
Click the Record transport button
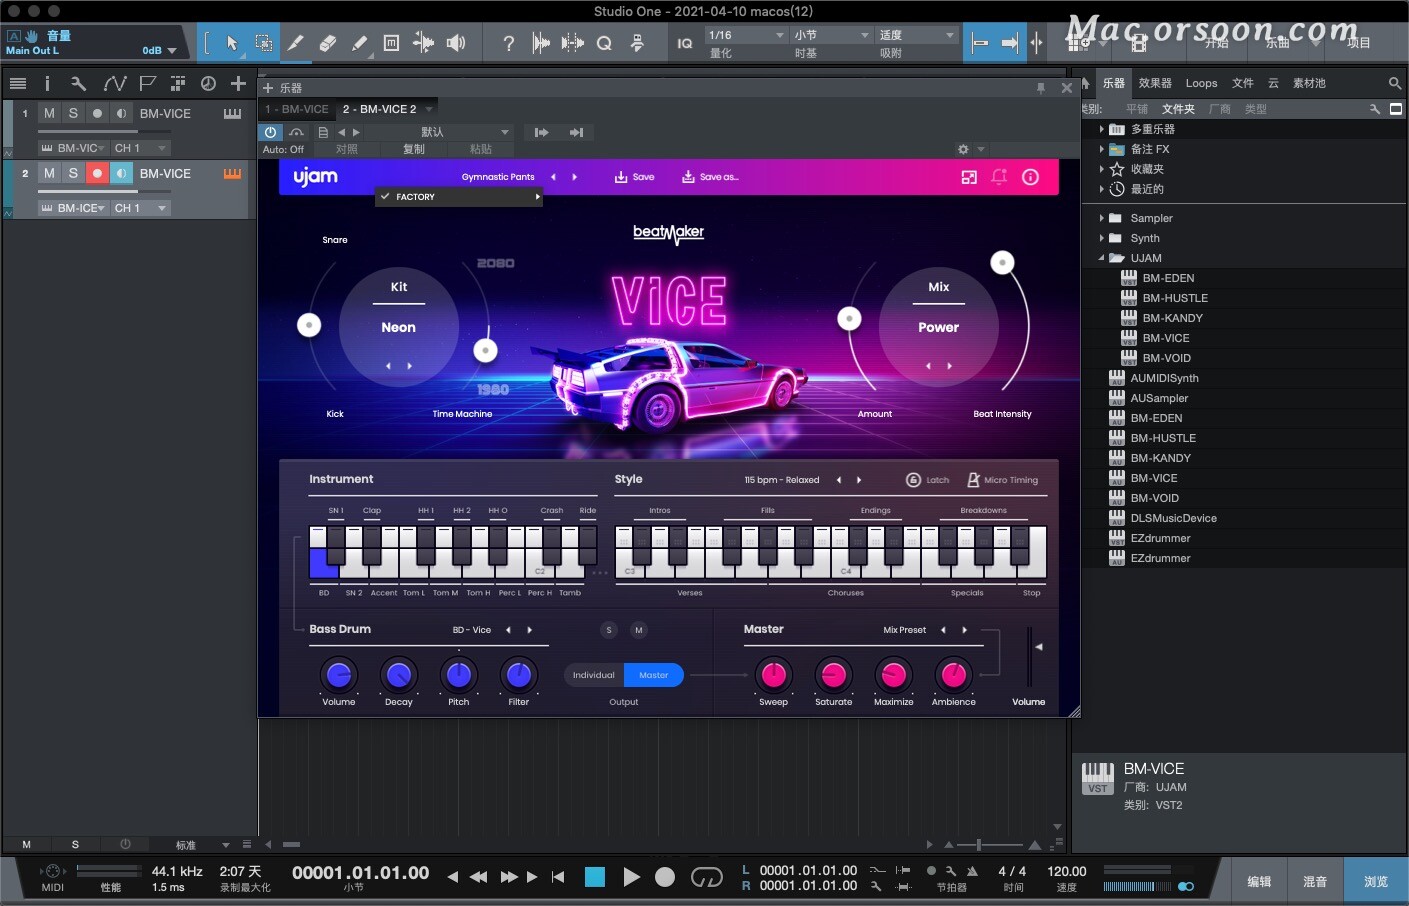click(x=665, y=878)
